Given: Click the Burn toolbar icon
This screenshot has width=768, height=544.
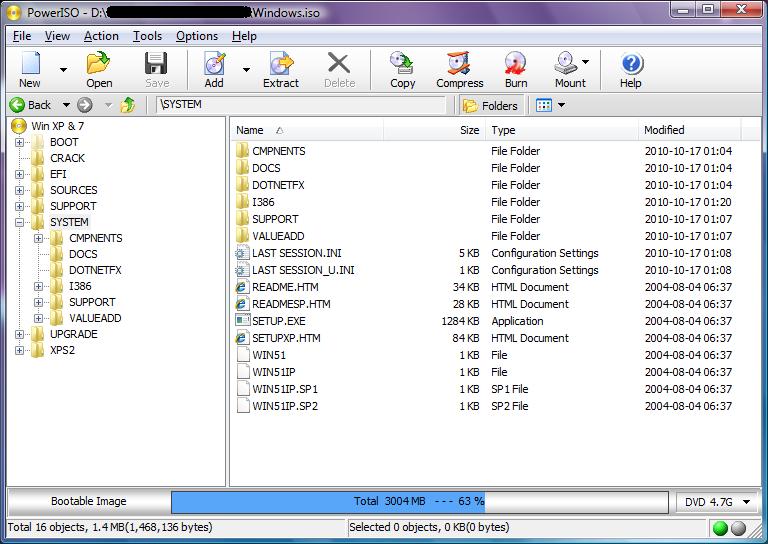Looking at the screenshot, I should point(516,63).
